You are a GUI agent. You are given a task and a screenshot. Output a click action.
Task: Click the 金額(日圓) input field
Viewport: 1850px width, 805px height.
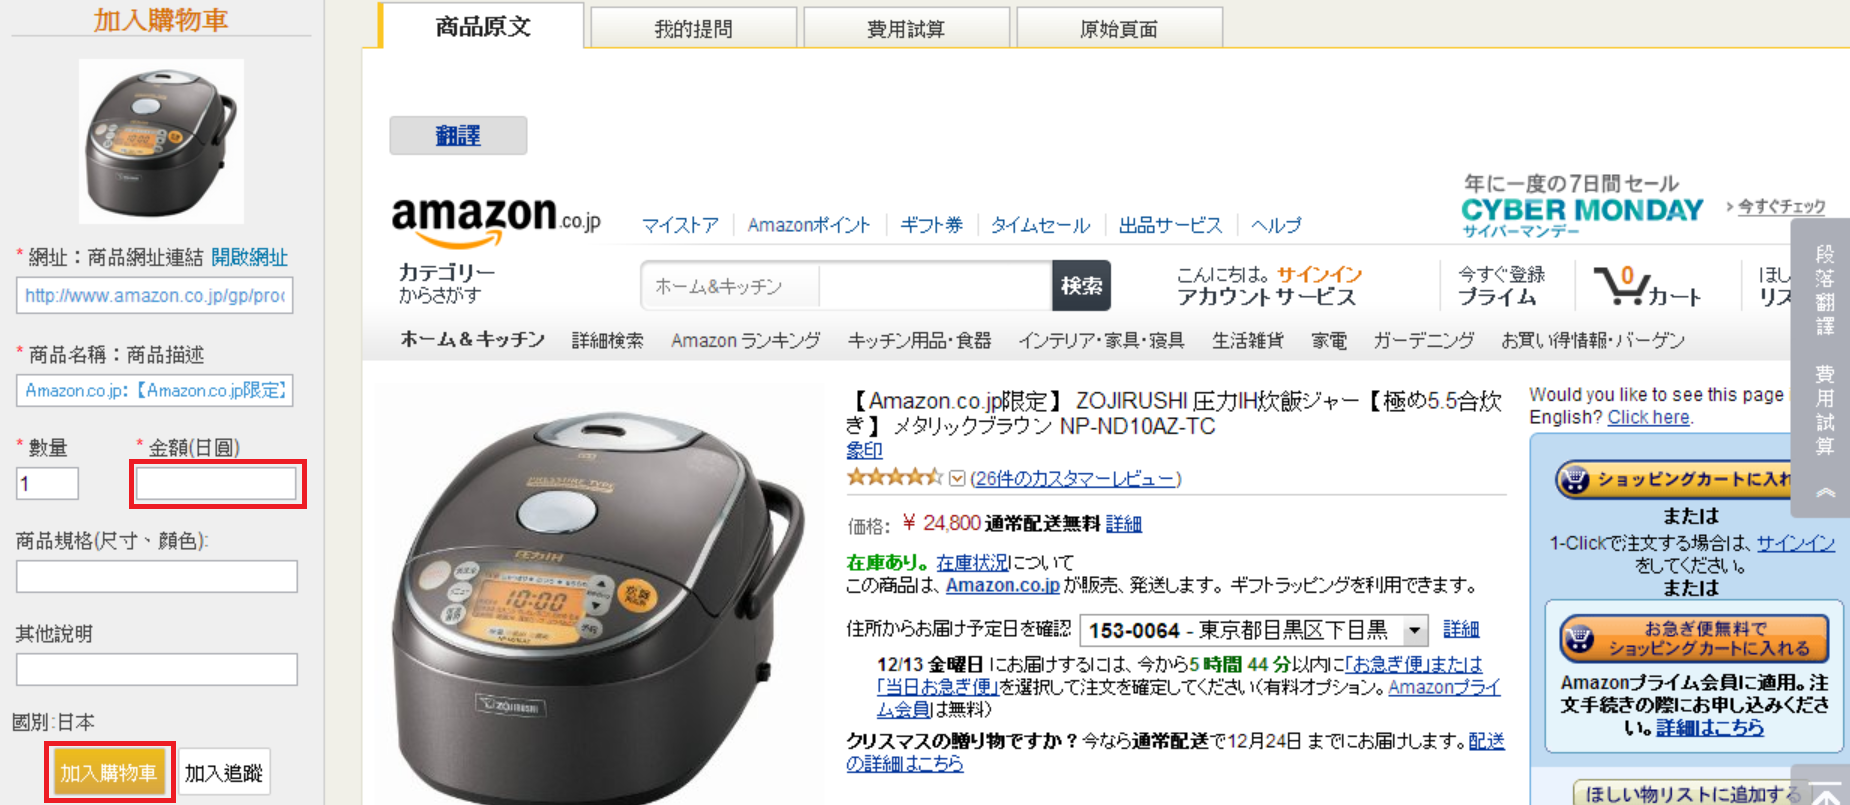click(x=216, y=483)
